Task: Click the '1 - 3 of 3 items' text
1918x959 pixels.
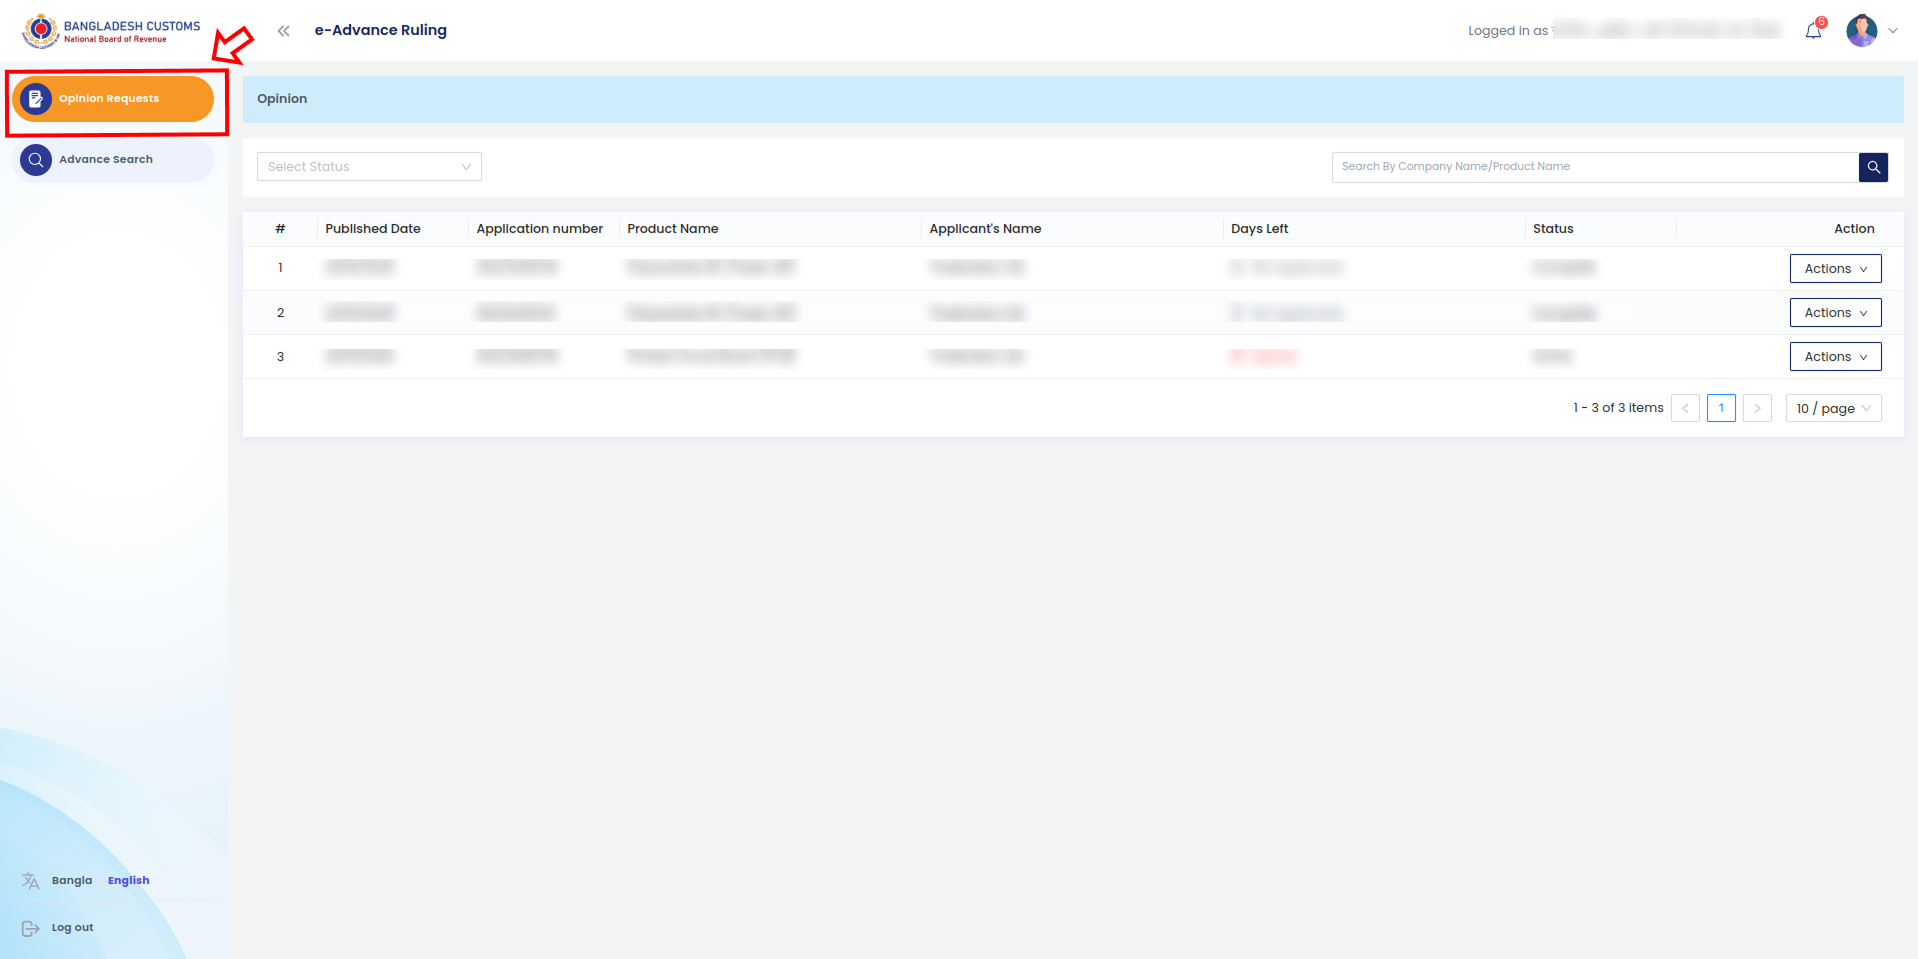Action: 1618,408
